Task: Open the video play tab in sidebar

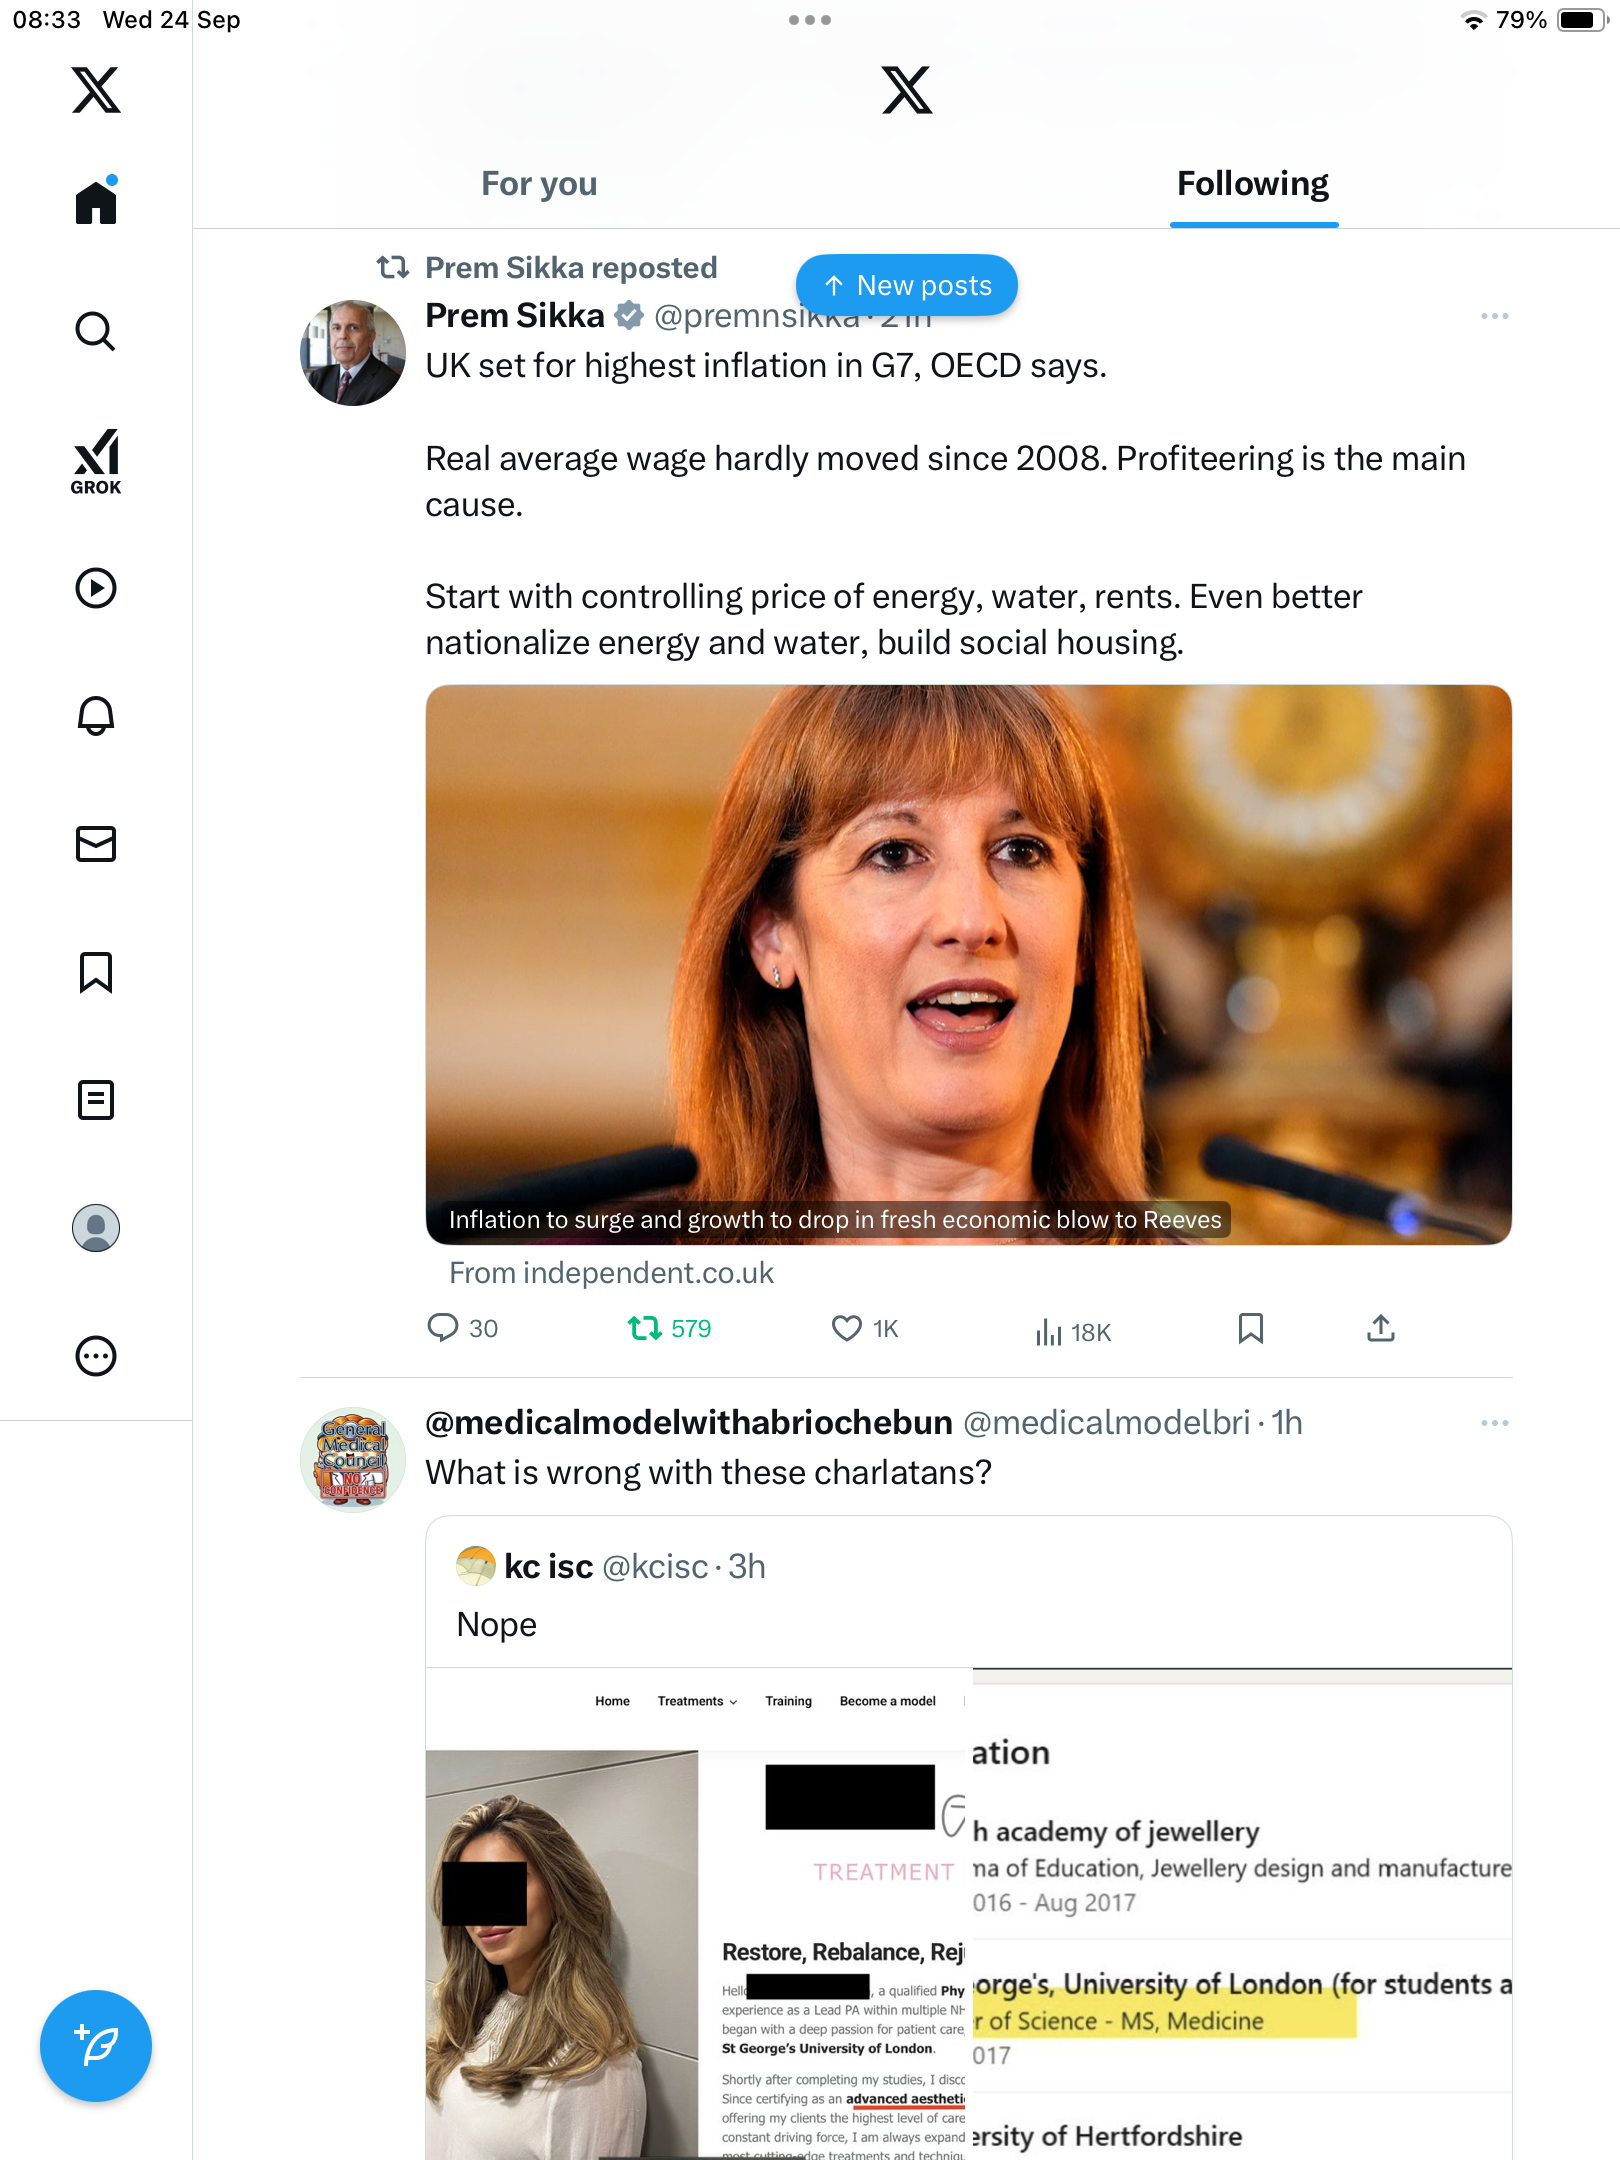Action: click(96, 588)
